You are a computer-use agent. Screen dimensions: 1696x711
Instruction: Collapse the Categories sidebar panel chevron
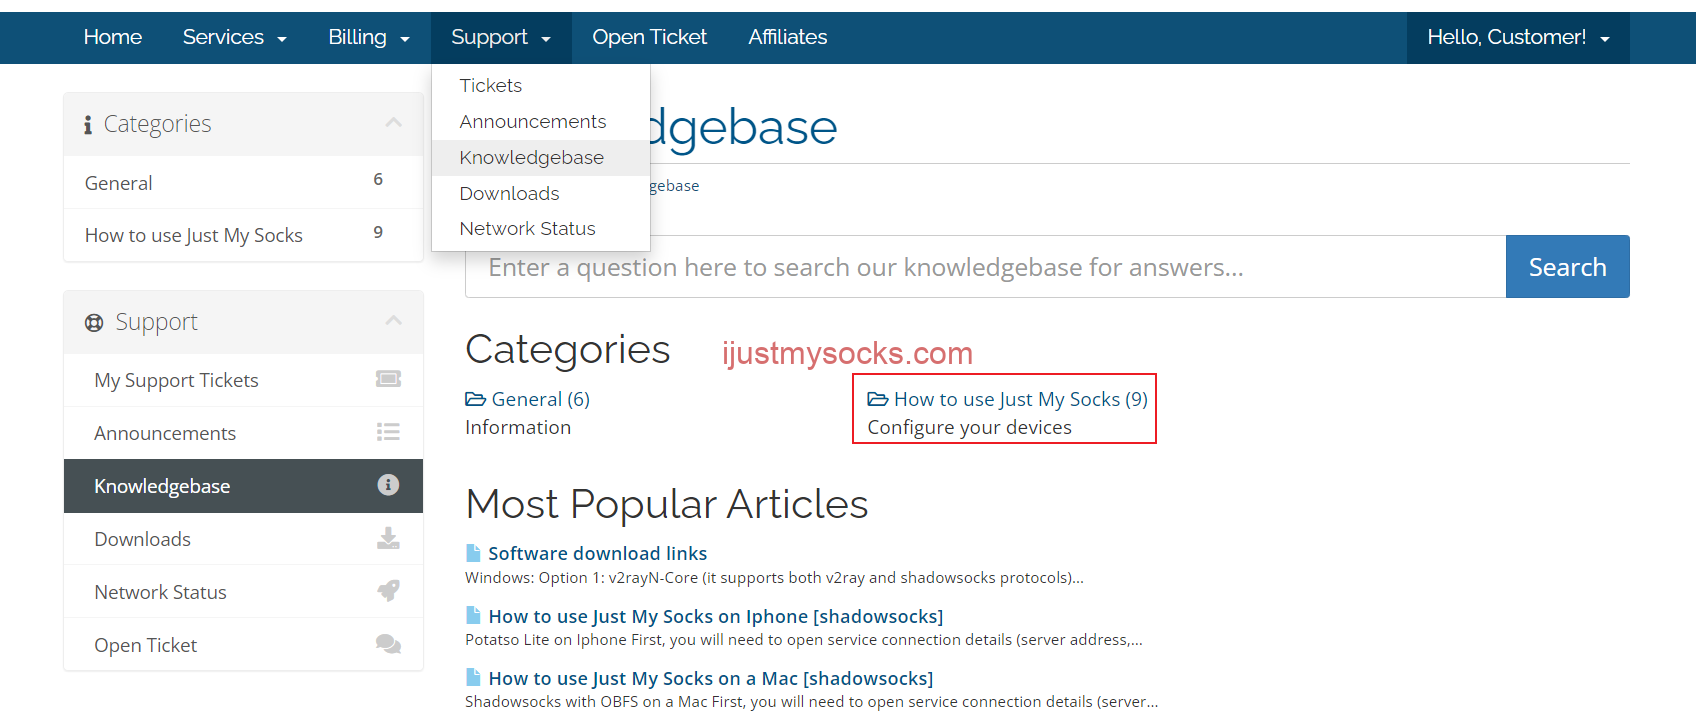coord(394,123)
